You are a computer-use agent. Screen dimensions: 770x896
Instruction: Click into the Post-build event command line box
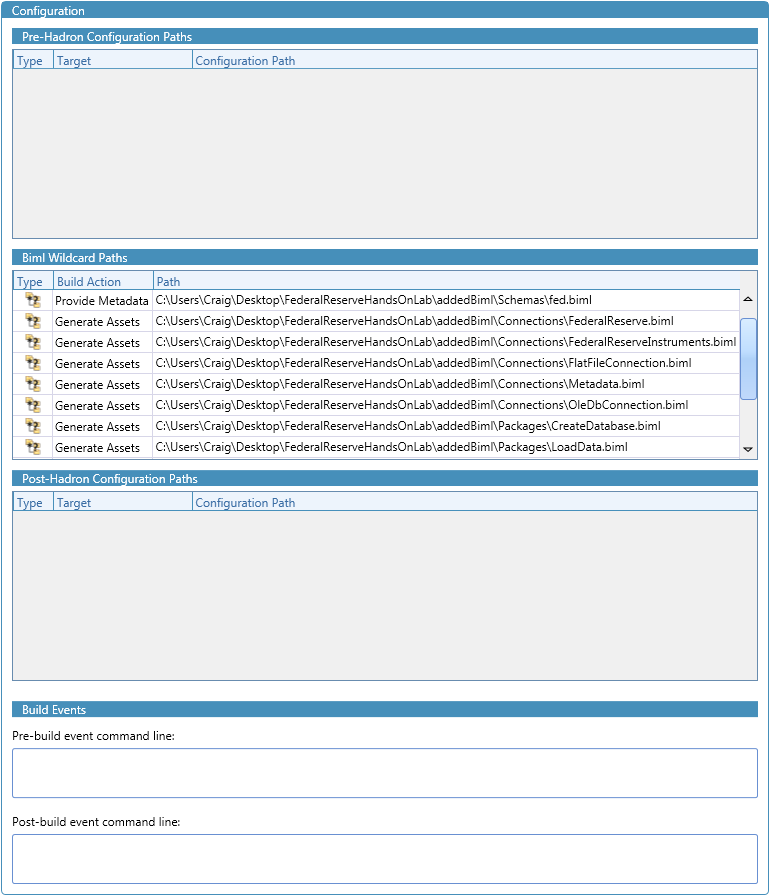385,859
